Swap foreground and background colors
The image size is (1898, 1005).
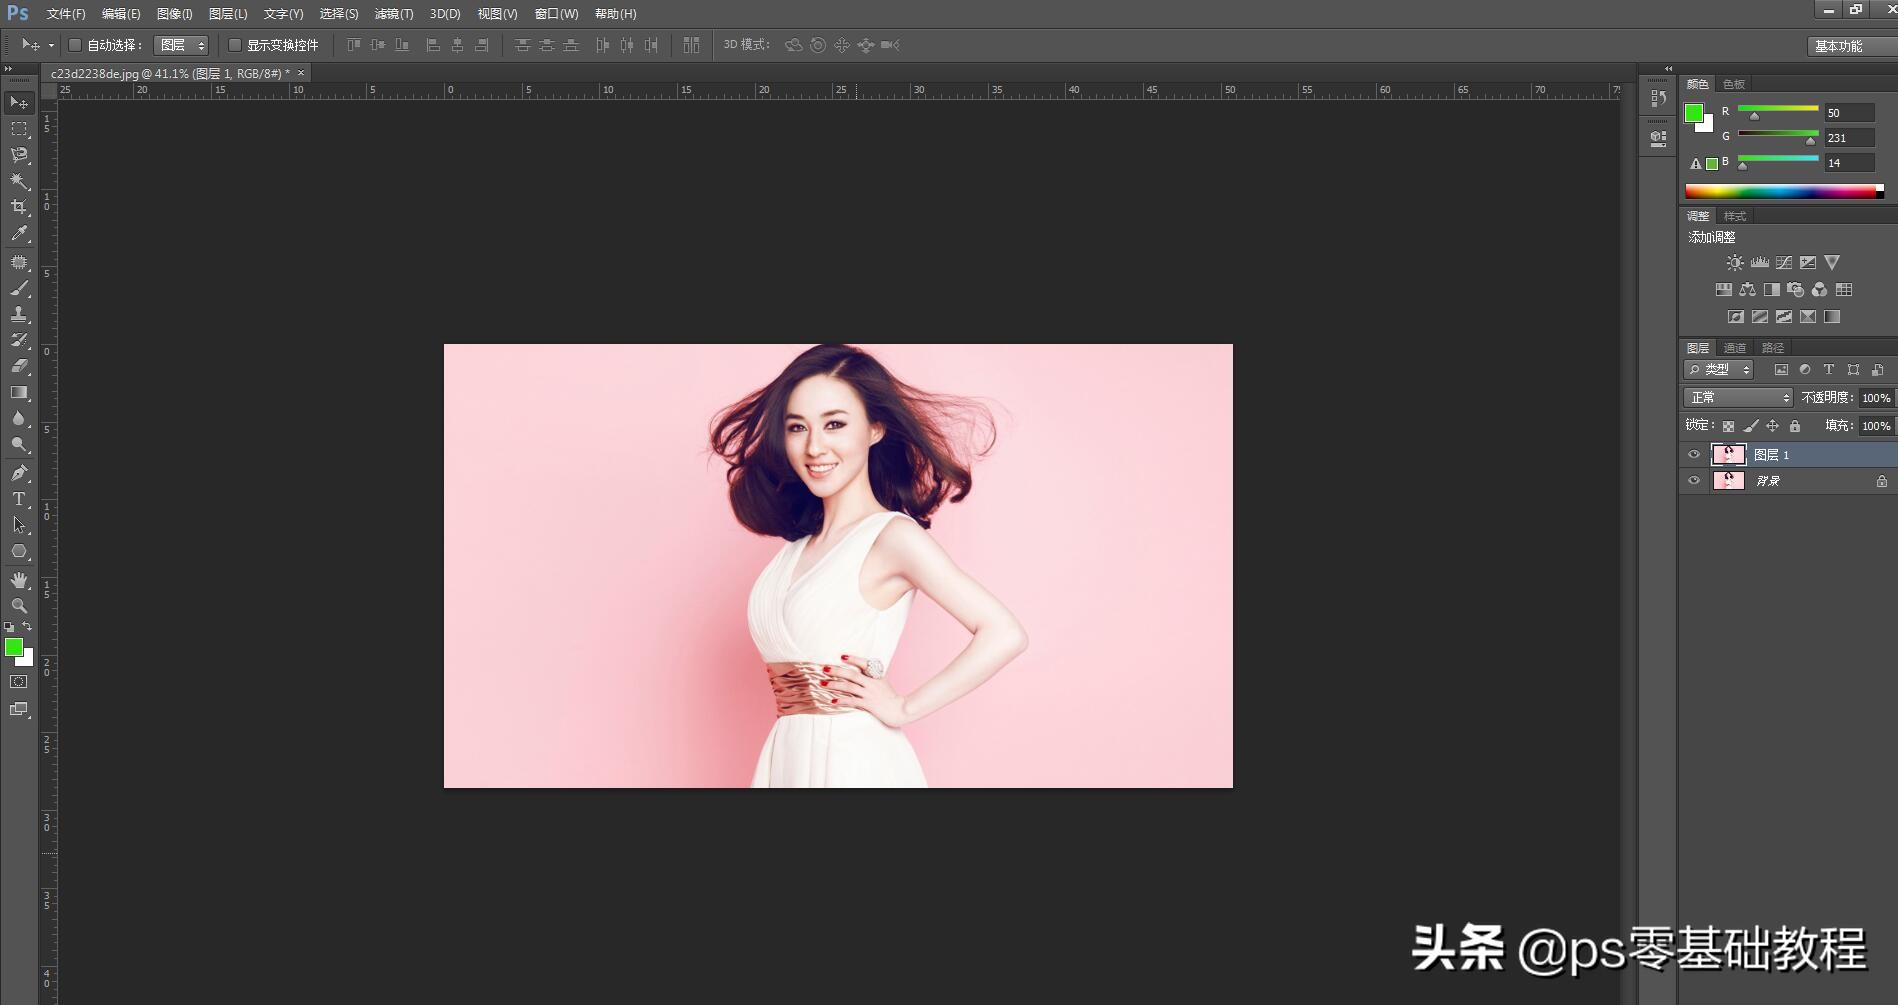[27, 627]
